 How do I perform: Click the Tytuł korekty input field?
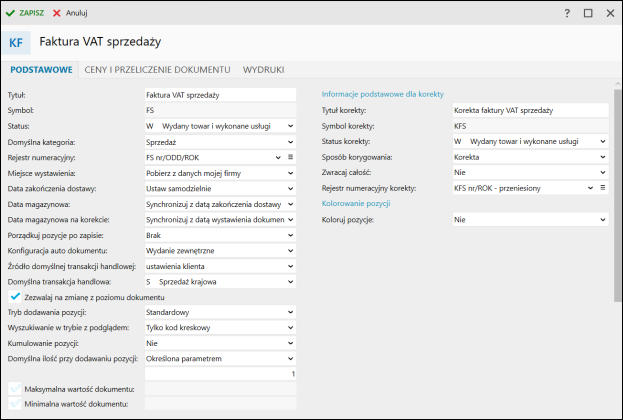(x=530, y=110)
